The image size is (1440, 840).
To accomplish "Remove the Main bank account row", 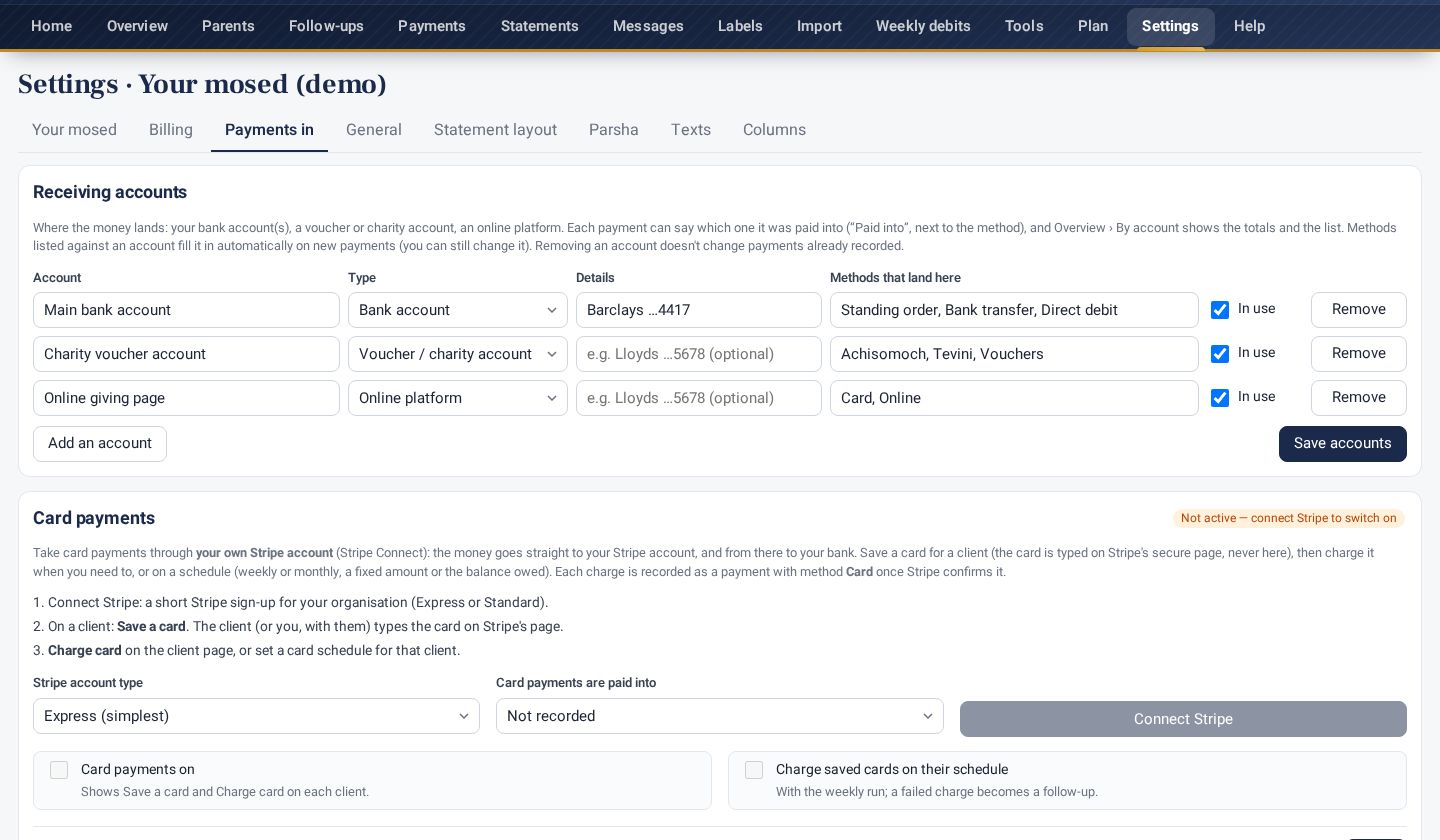I will (x=1359, y=310).
